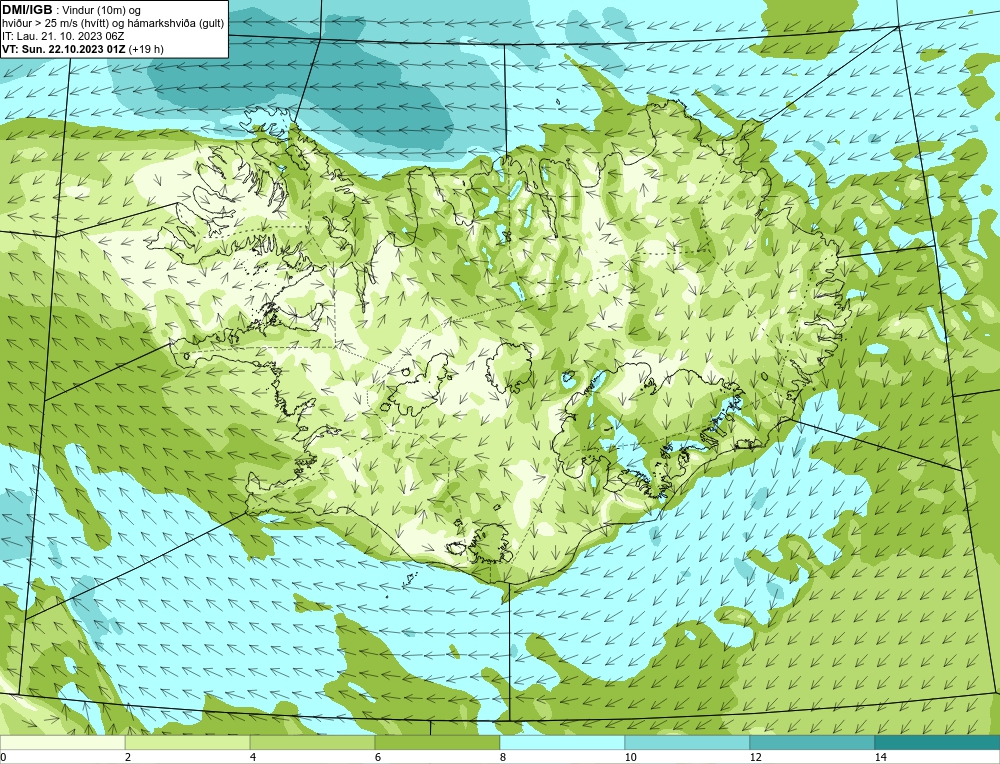This screenshot has width=1000, height=764.
Task: Click the scale label "2"
Action: click(128, 757)
